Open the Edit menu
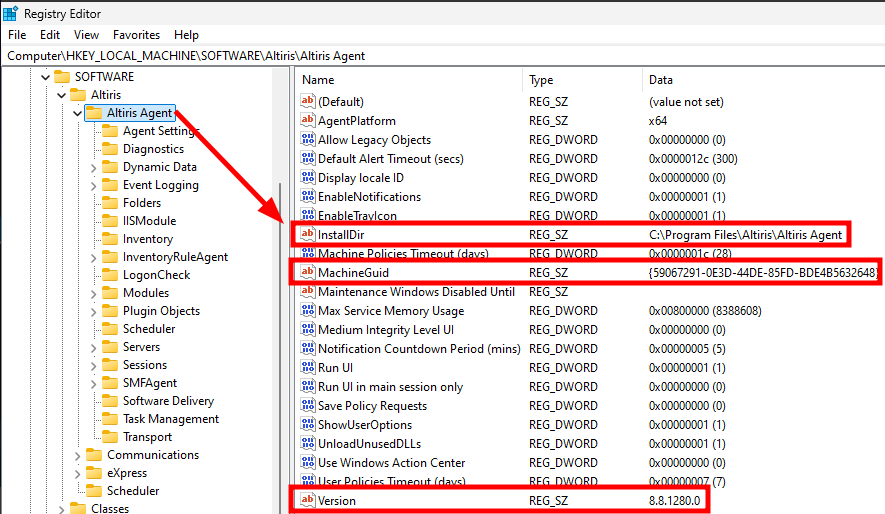 tap(50, 35)
